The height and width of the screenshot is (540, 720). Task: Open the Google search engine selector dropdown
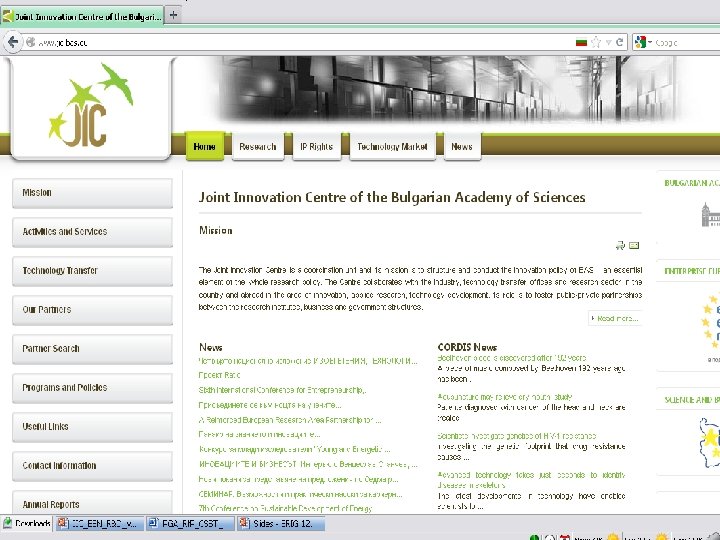643,42
